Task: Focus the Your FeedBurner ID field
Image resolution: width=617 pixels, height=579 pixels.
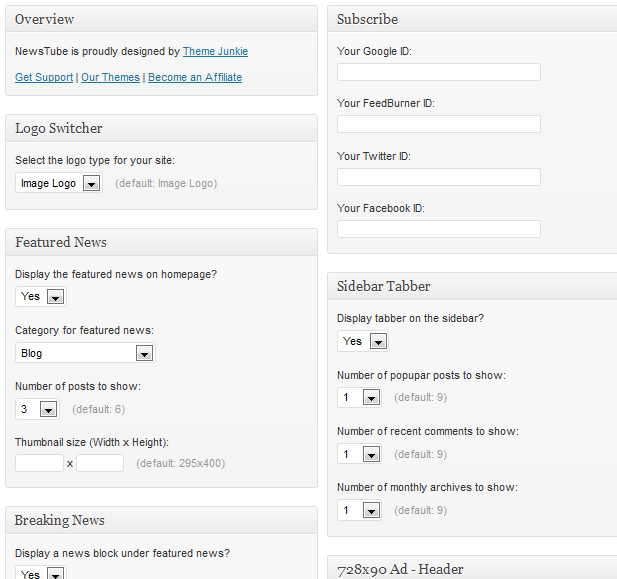Action: 439,124
